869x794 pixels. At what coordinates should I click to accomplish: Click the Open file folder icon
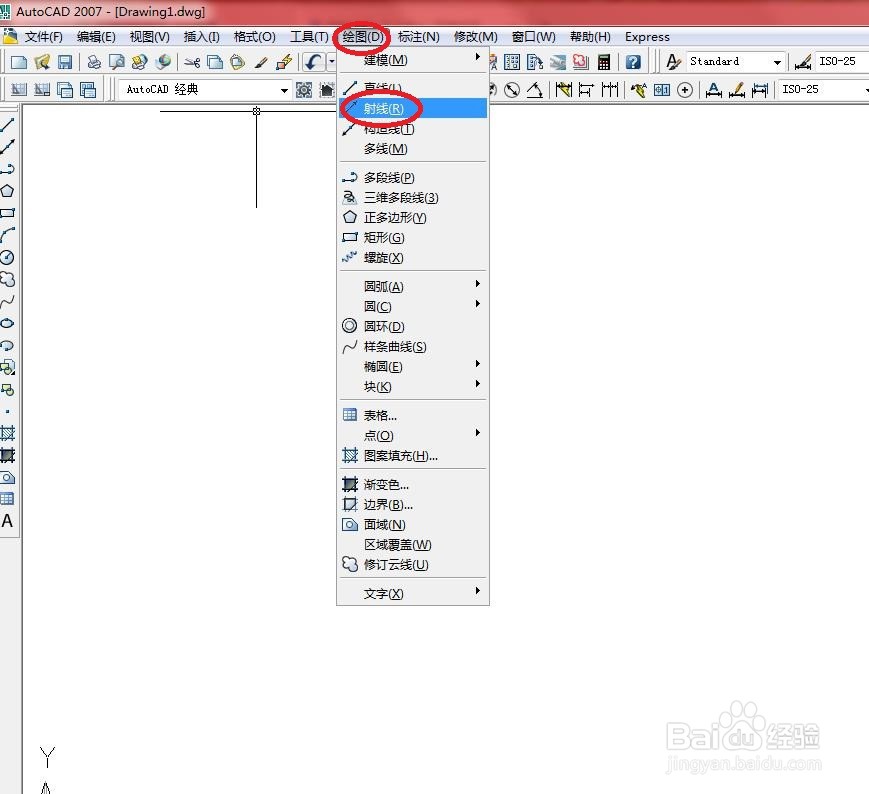tap(42, 62)
